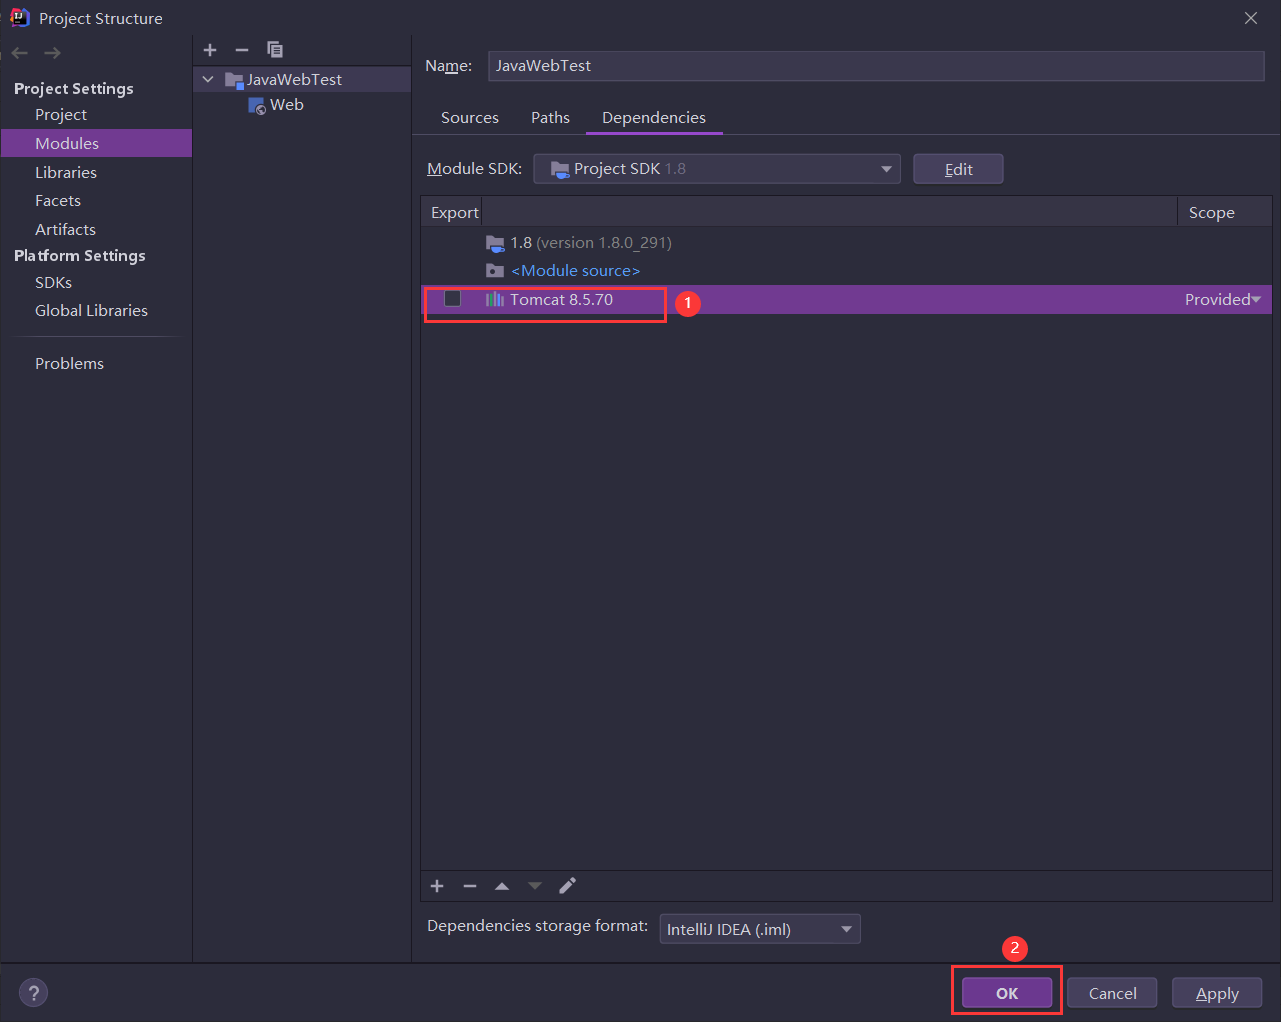Click the Cancel button
The image size is (1281, 1022).
[x=1112, y=993]
